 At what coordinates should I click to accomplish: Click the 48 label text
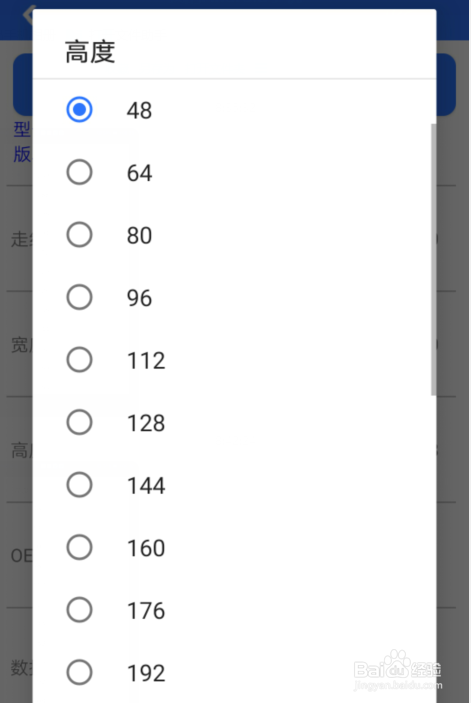click(x=139, y=110)
